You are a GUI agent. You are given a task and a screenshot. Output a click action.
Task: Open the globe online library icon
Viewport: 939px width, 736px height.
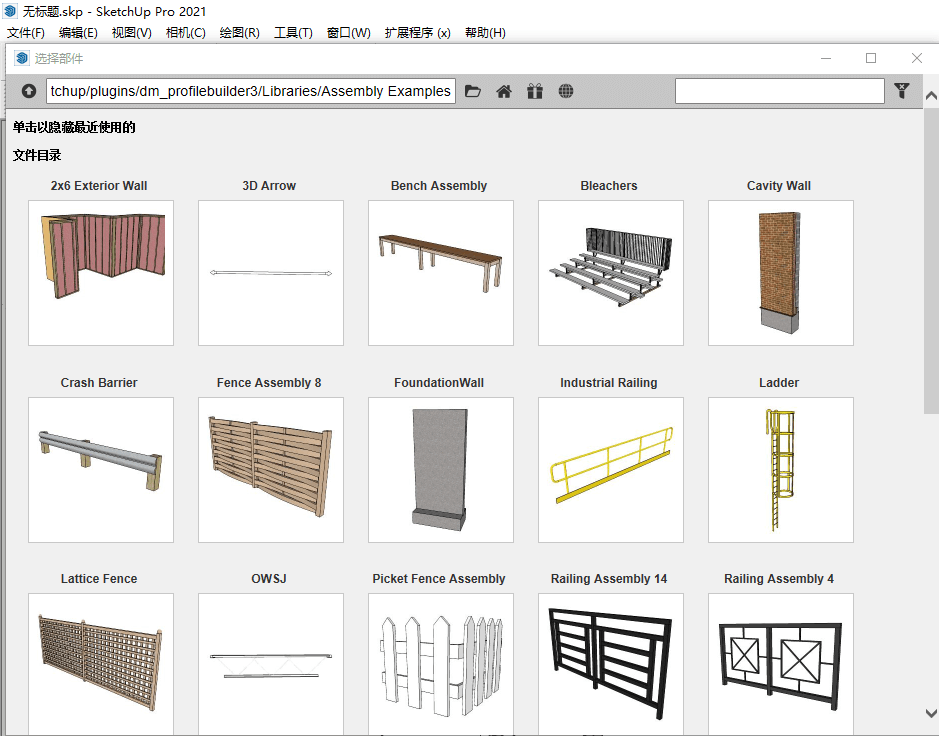pos(566,91)
